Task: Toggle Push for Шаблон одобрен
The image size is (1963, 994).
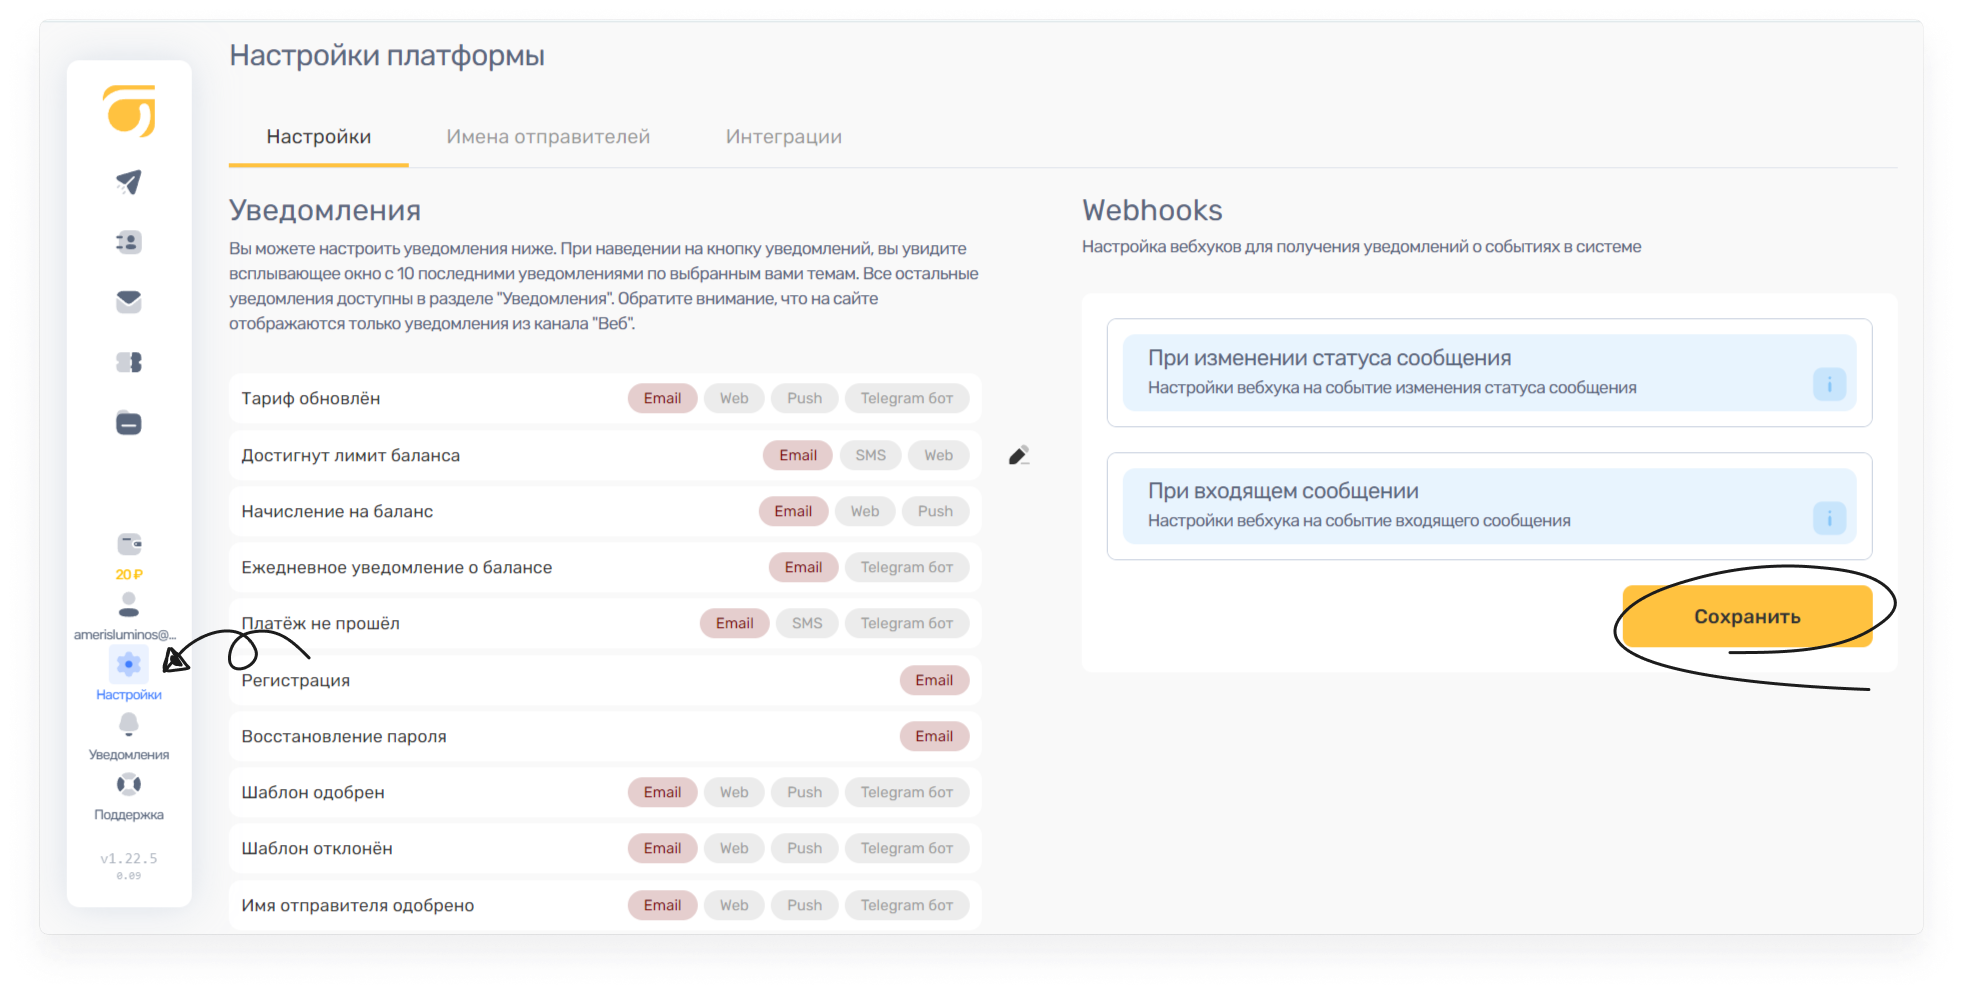Action: (804, 792)
